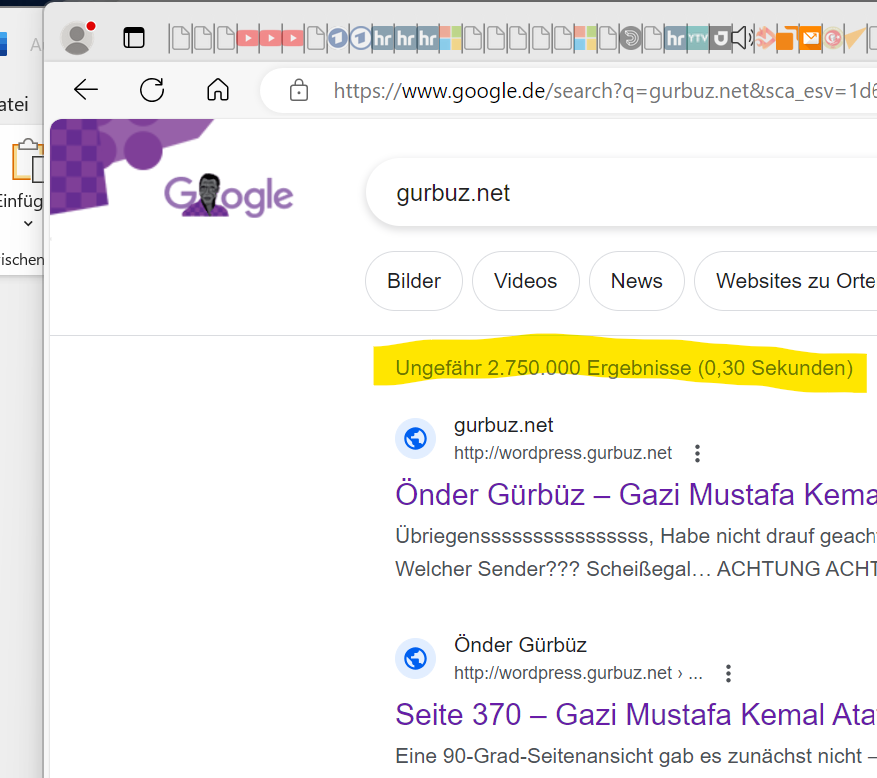
Task: Click the 'gurbuz.net' site name
Action: pos(503,425)
